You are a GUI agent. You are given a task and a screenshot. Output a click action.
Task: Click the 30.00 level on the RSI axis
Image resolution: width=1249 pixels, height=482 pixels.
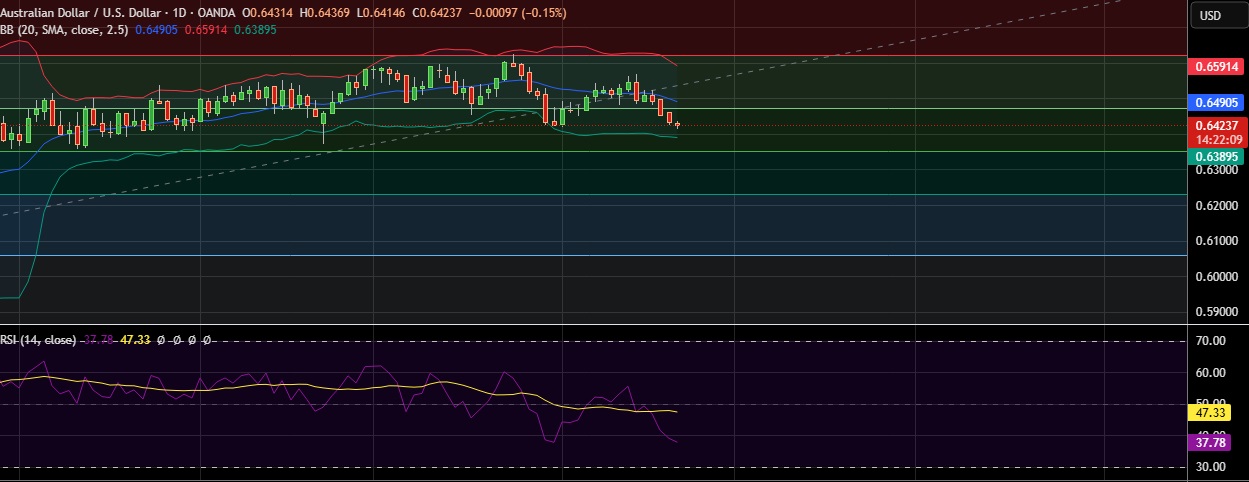coord(1211,467)
